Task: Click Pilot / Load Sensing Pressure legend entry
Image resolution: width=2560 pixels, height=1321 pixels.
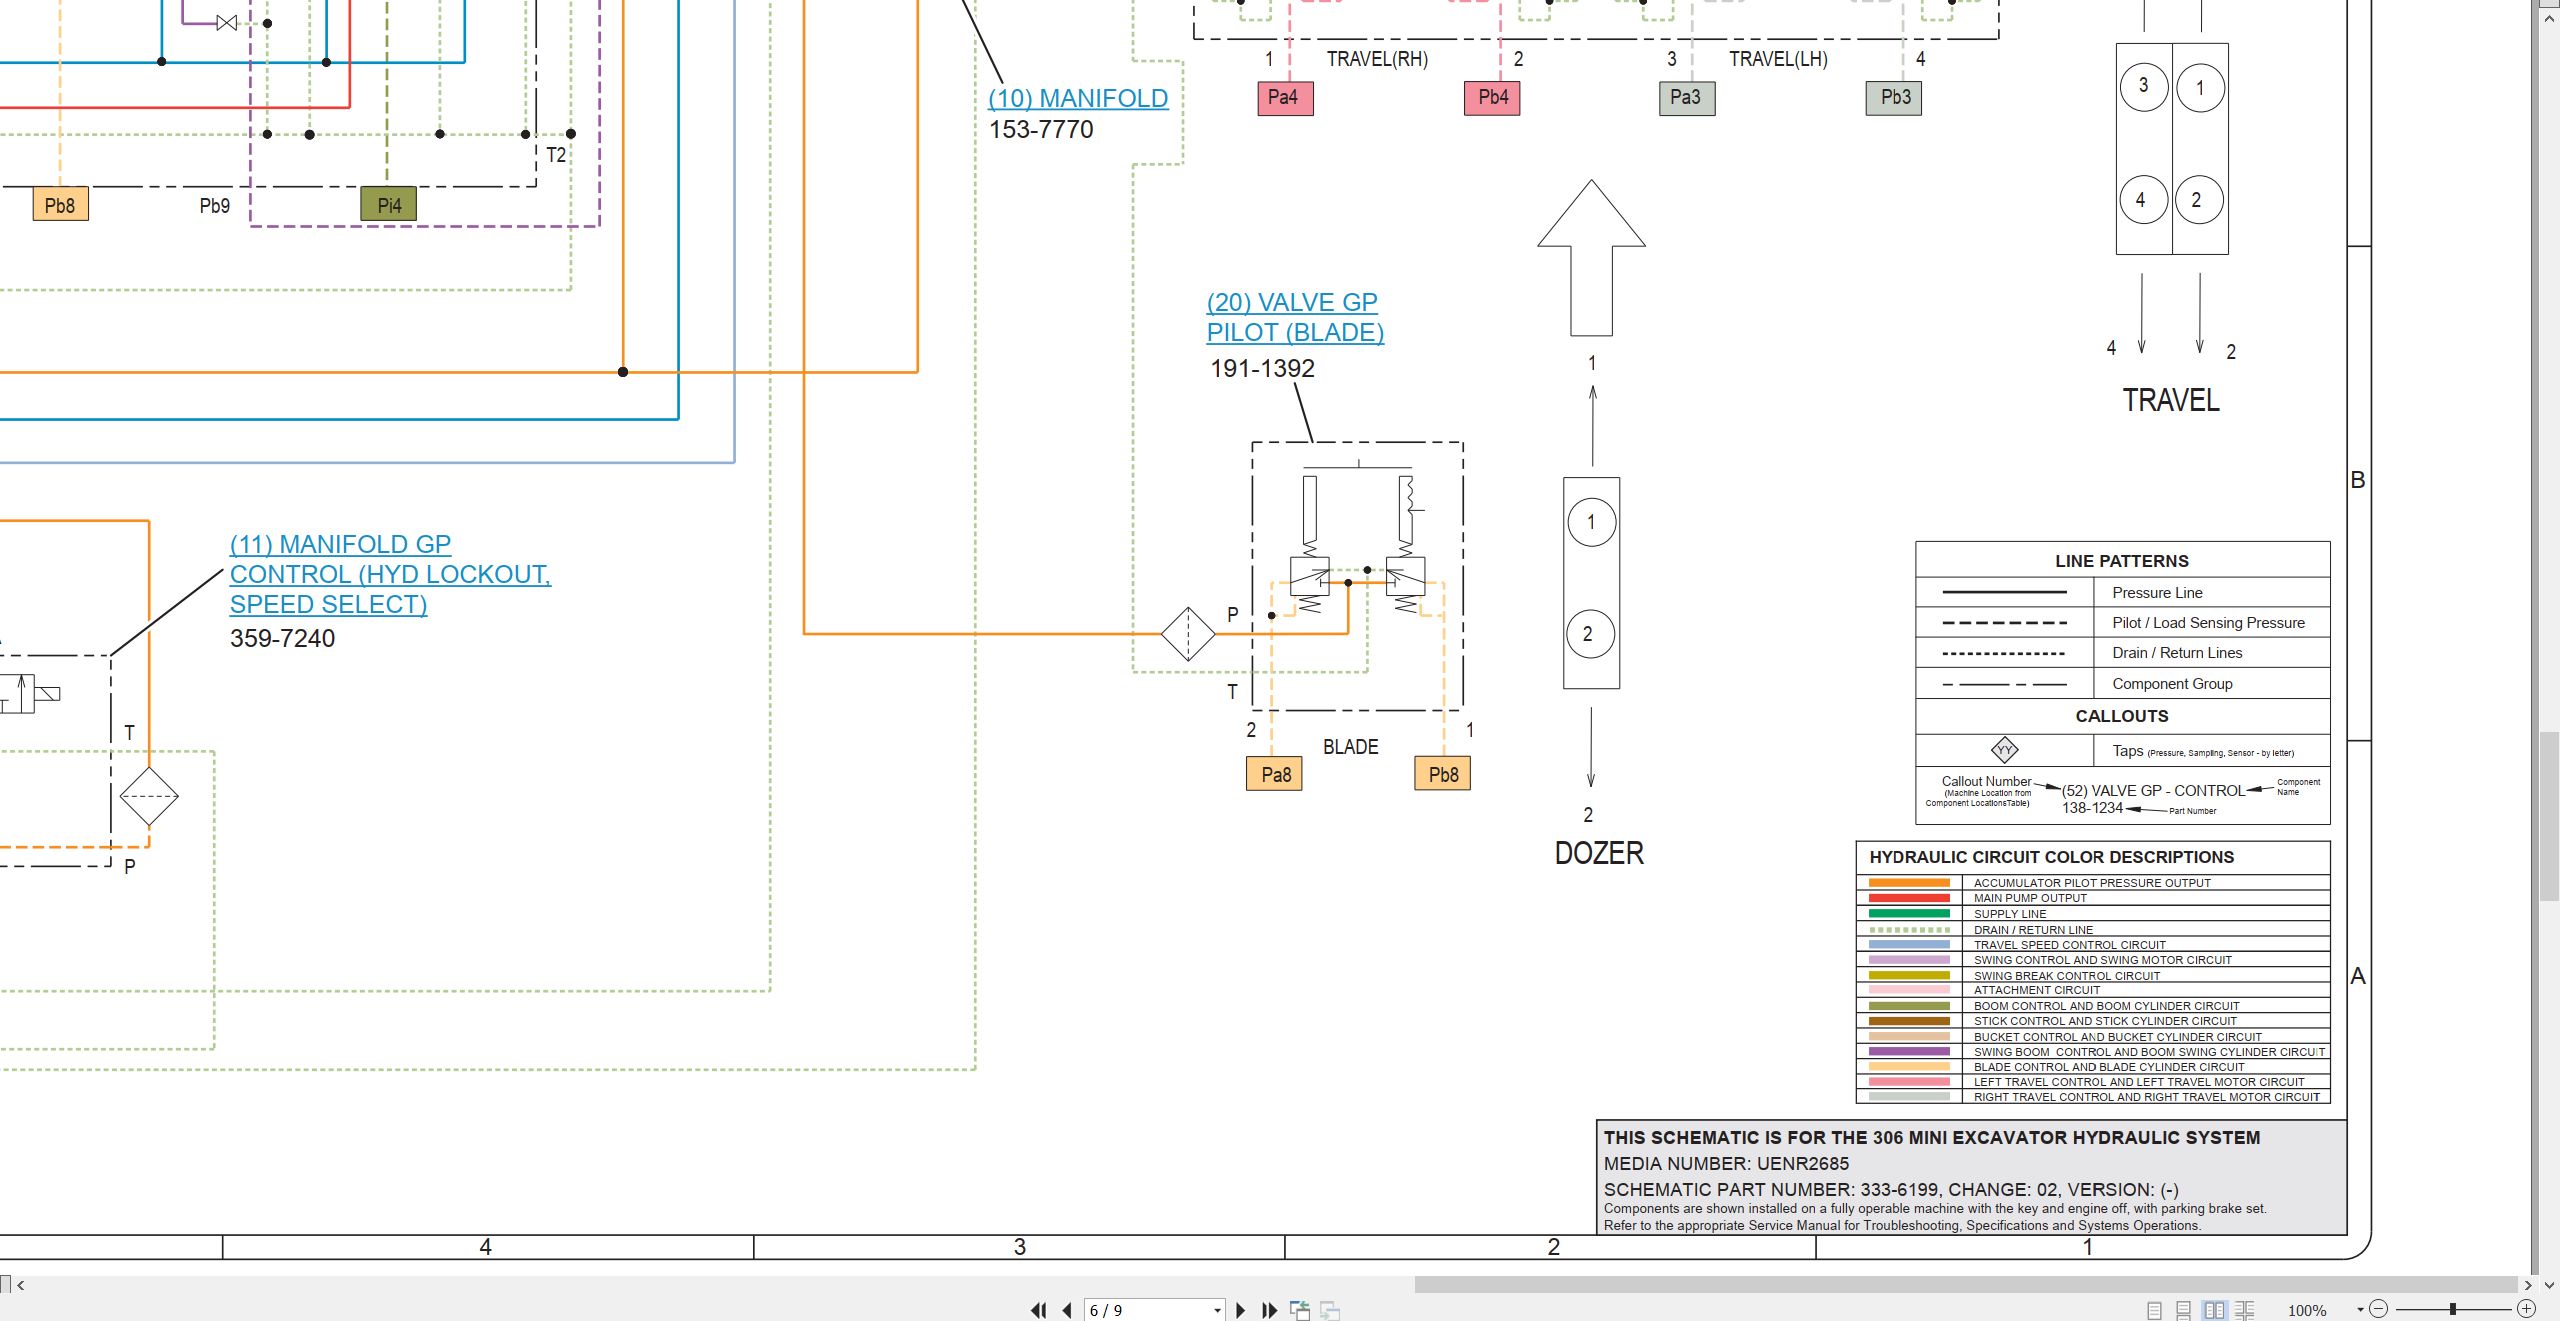Action: click(x=2208, y=623)
